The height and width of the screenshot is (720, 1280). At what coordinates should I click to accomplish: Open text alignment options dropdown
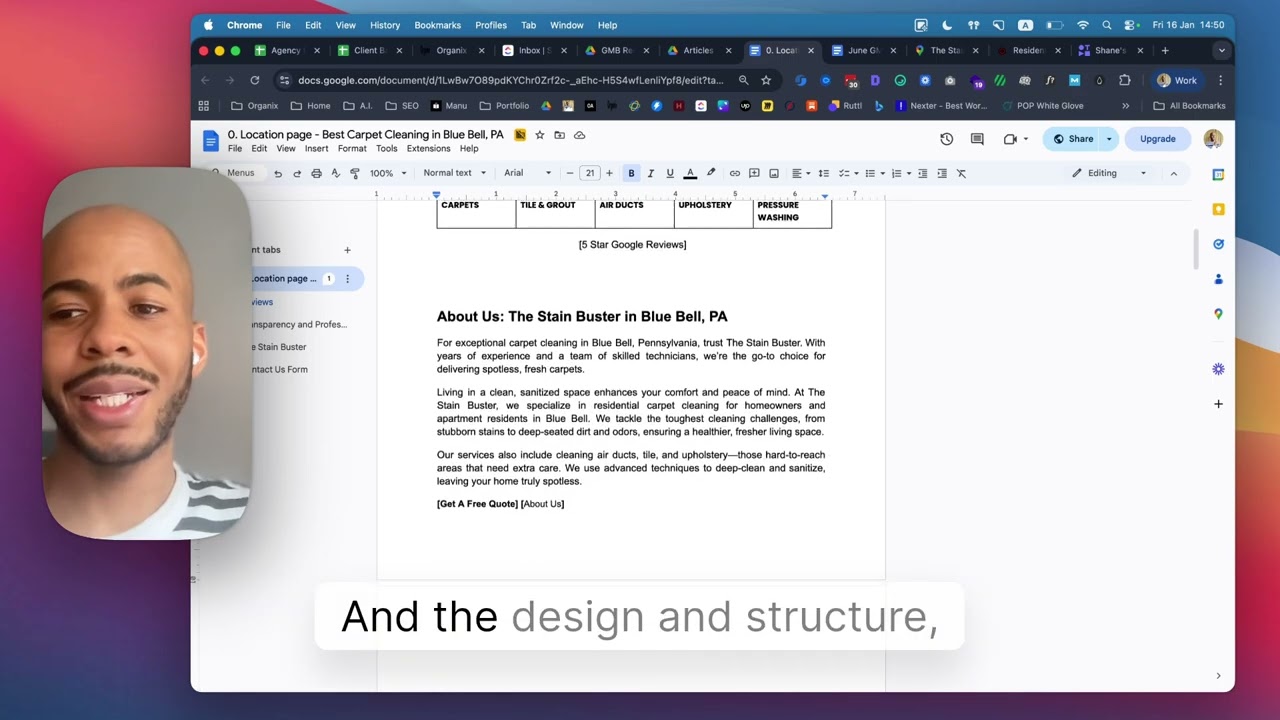801,173
